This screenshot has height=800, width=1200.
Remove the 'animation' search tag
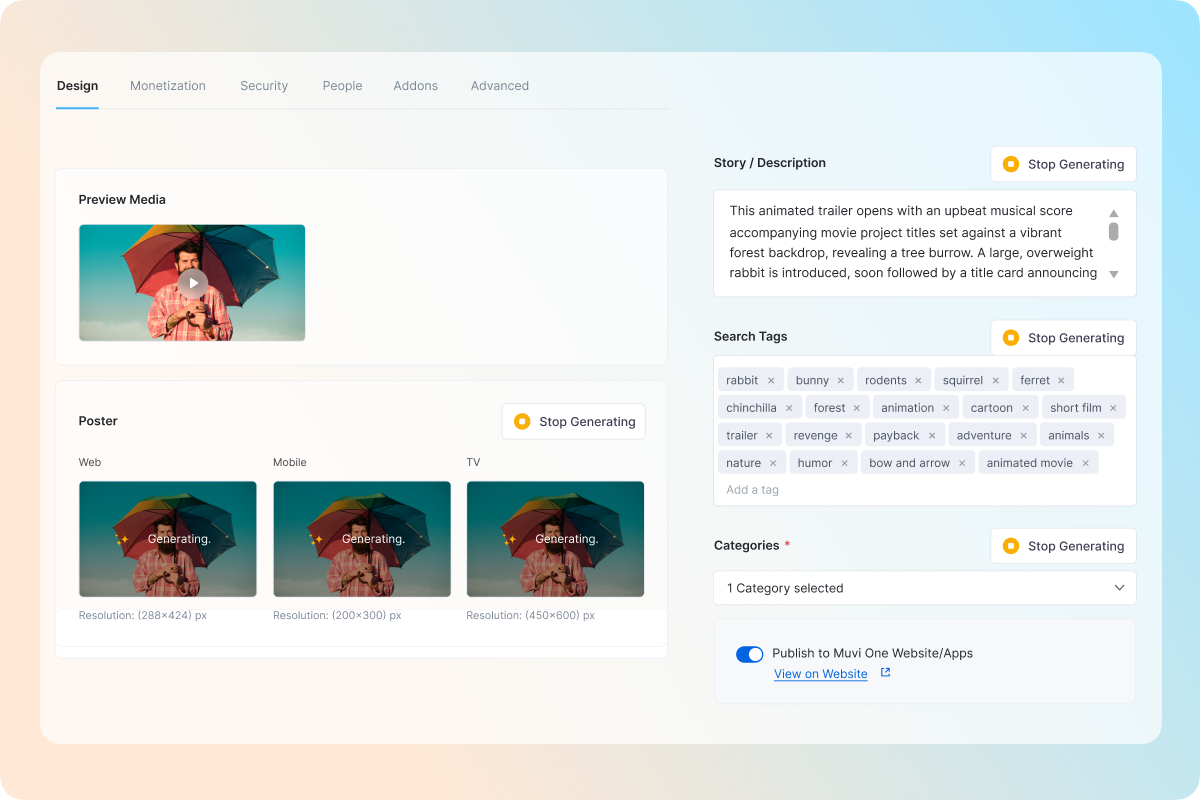pos(946,408)
